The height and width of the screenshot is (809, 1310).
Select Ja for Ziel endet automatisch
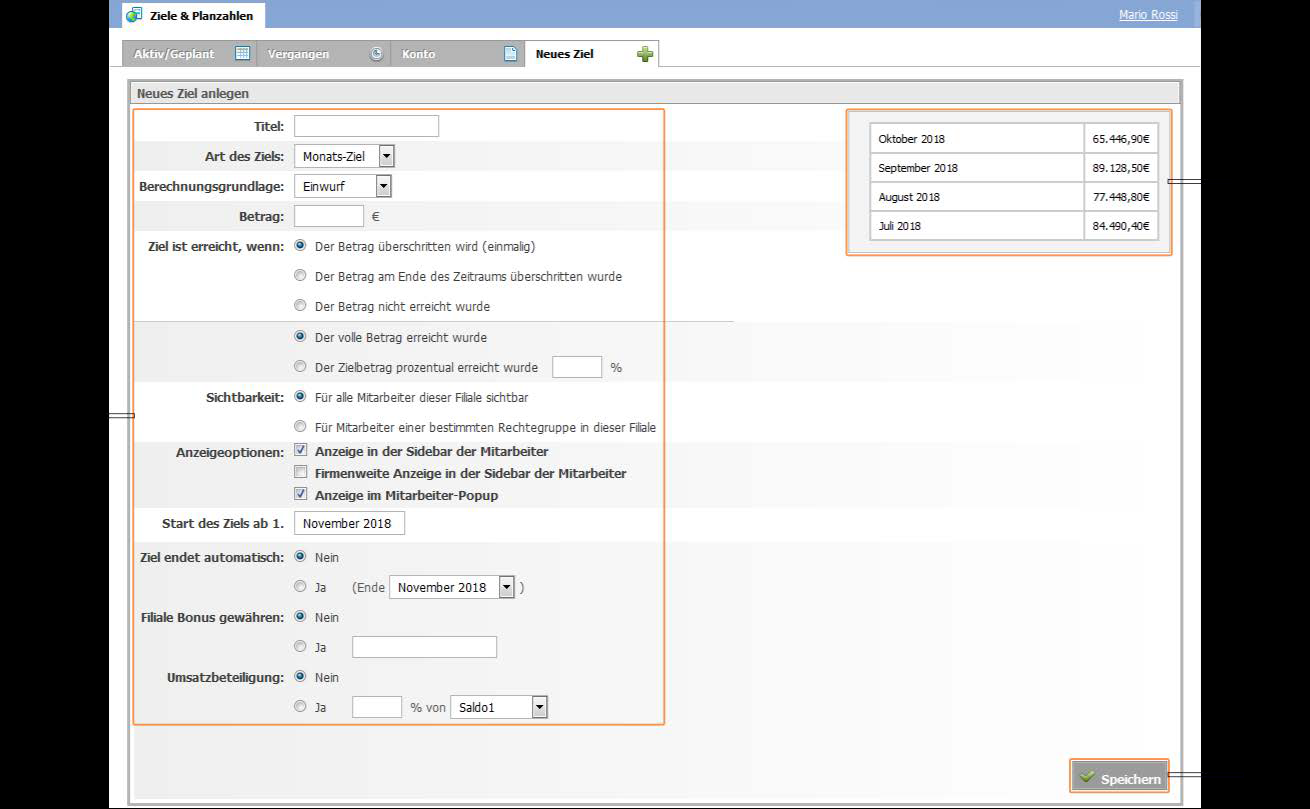coord(300,587)
